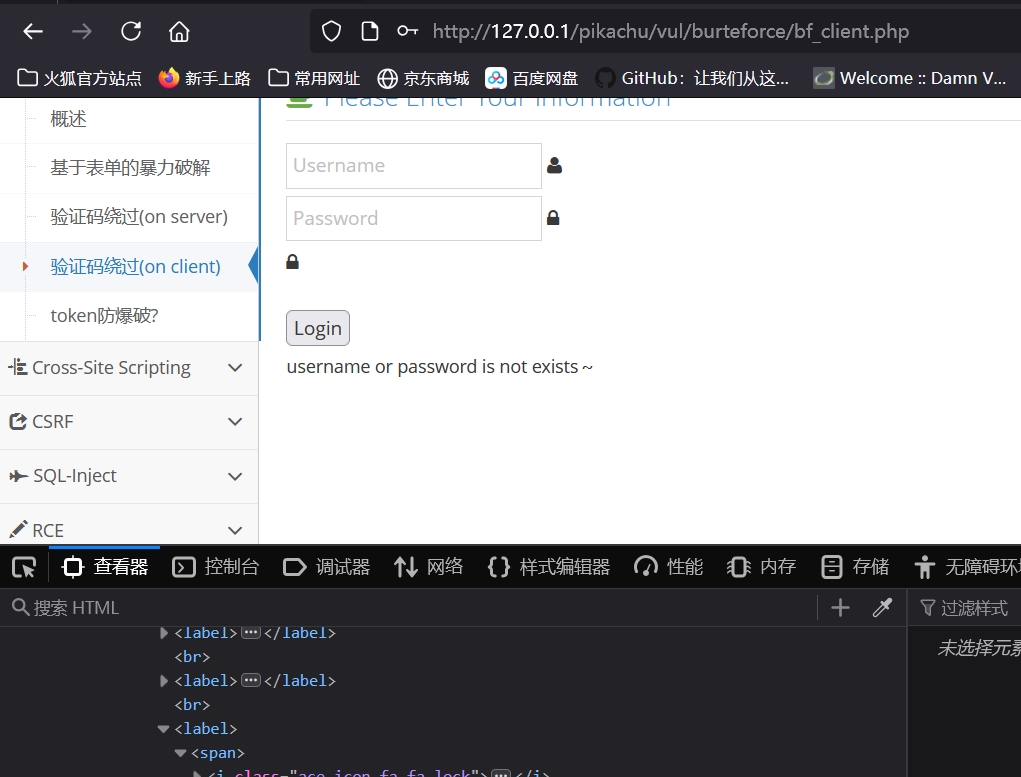The height and width of the screenshot is (777, 1021).
Task: Switch to the 无障碍环境 accessibility tab
Action: (x=967, y=567)
